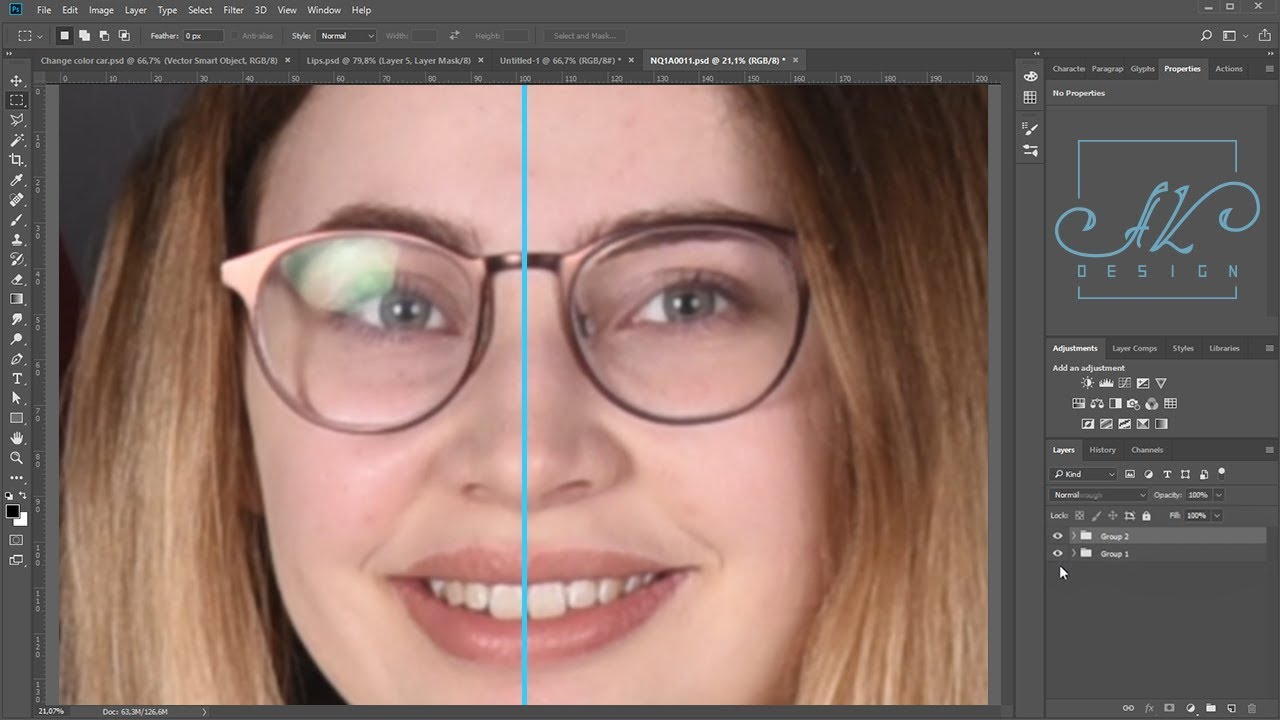Add a Color Balance adjustment
Screen dimensions: 1280x720
[1097, 404]
